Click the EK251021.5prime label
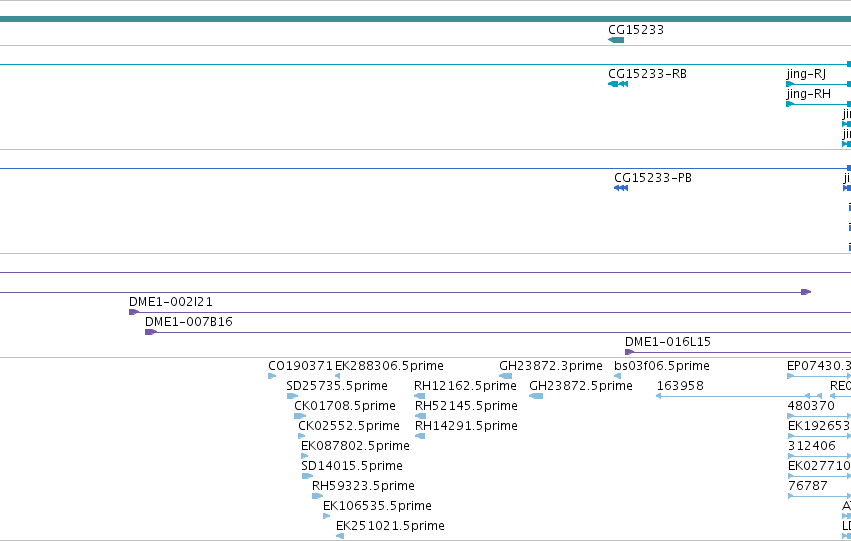The image size is (851, 541). click(390, 526)
